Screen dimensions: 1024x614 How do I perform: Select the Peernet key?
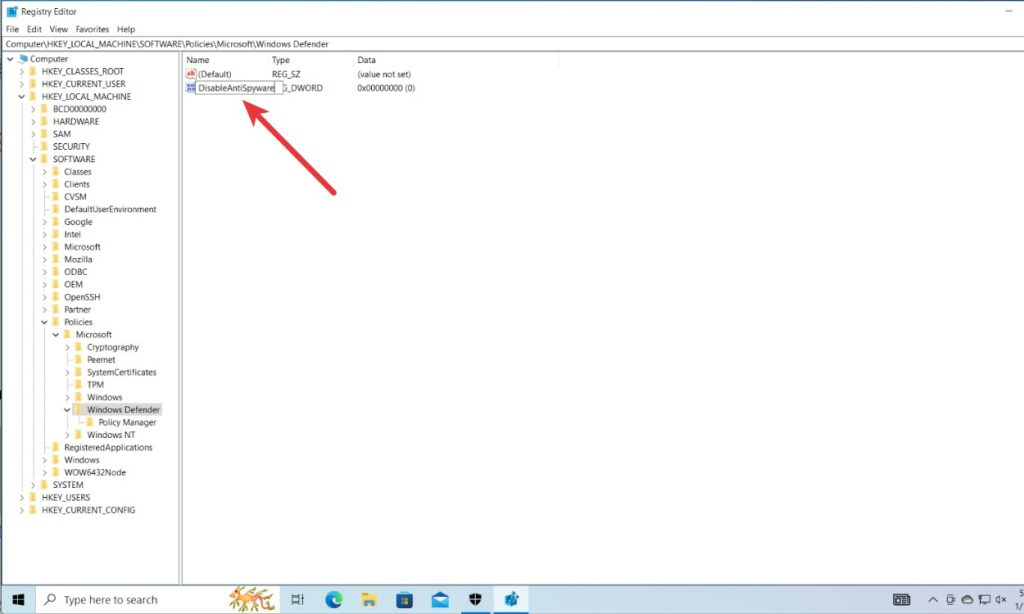pyautogui.click(x=101, y=360)
